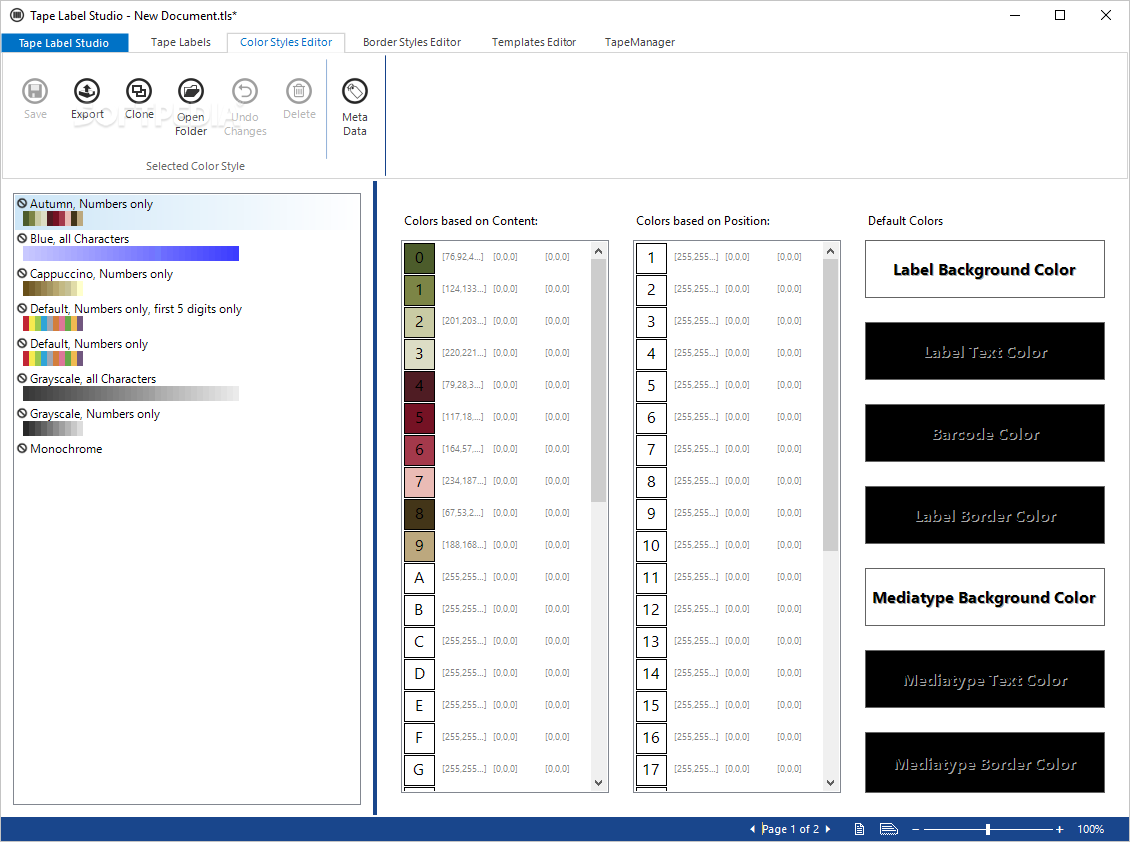Pick color swatch for content character A
The width and height of the screenshot is (1130, 842).
[419, 577]
